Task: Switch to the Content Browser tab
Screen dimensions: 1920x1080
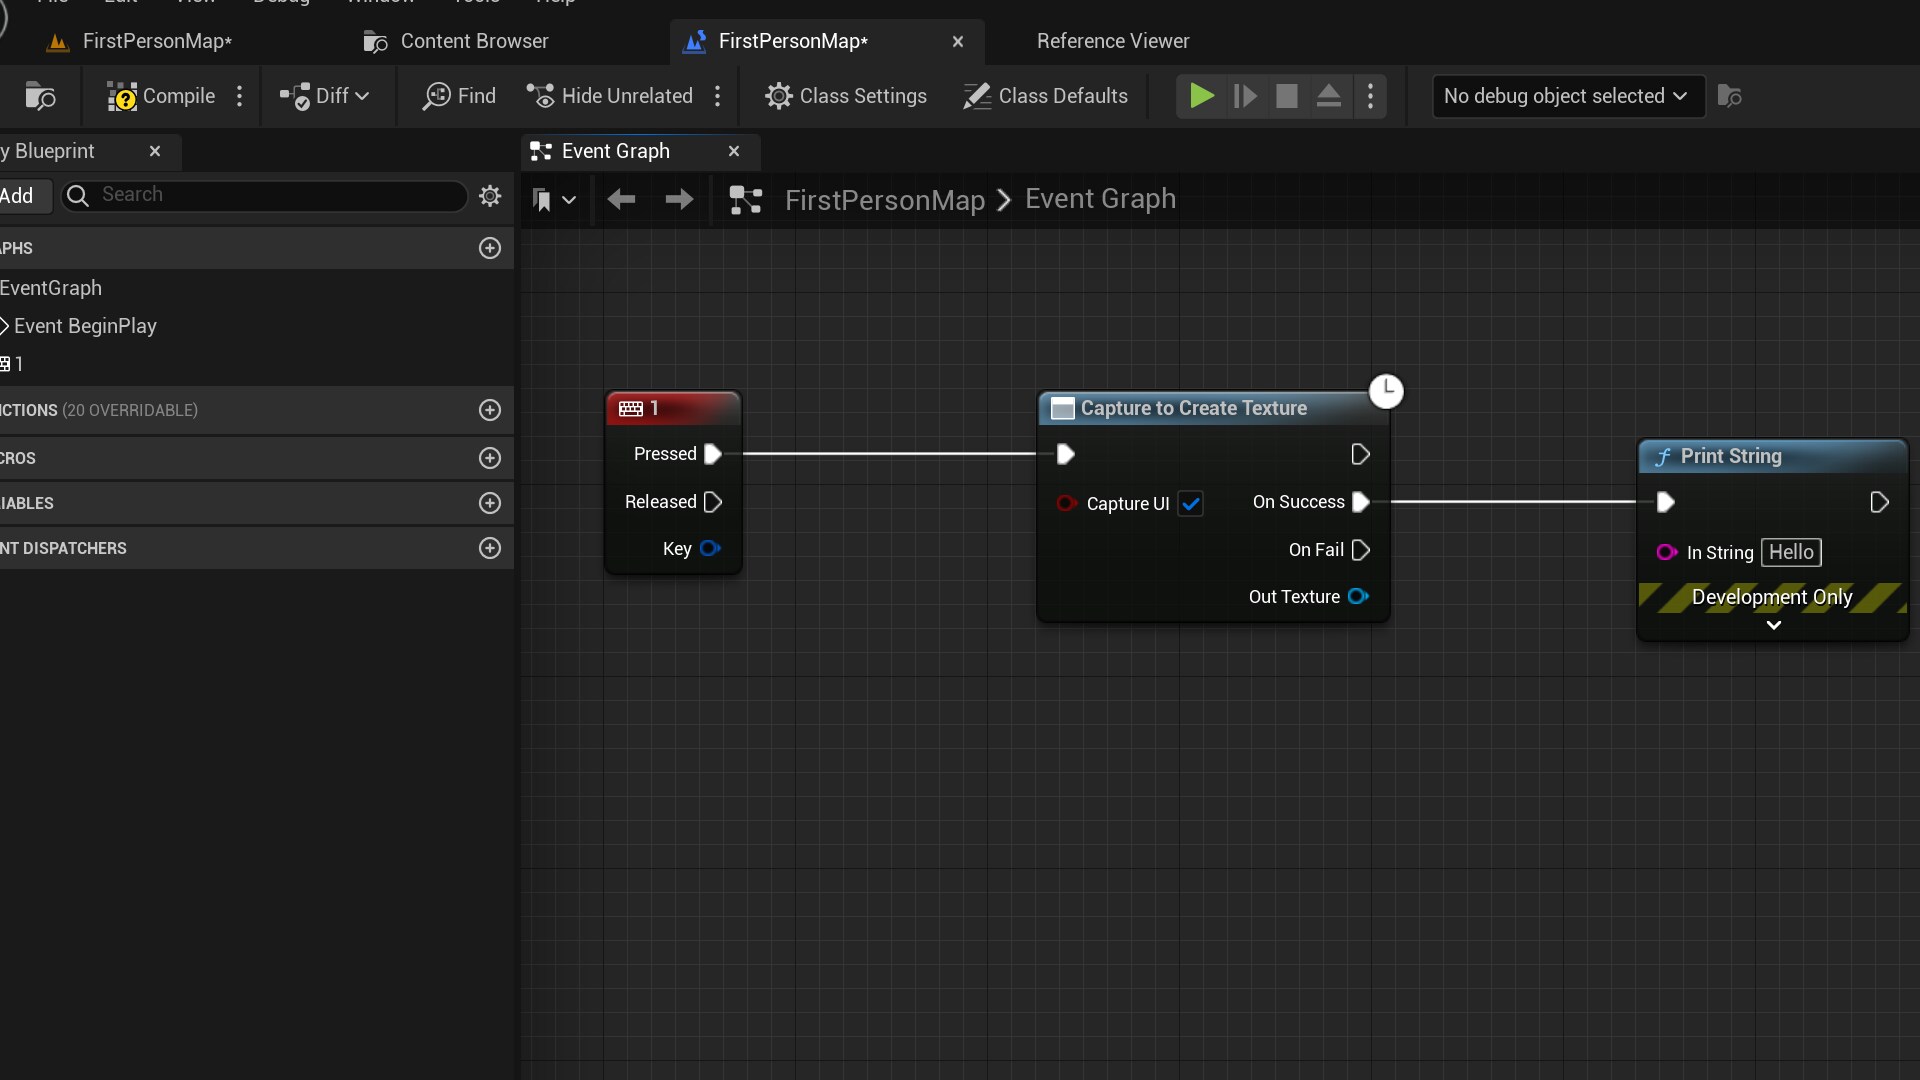Action: pos(455,41)
